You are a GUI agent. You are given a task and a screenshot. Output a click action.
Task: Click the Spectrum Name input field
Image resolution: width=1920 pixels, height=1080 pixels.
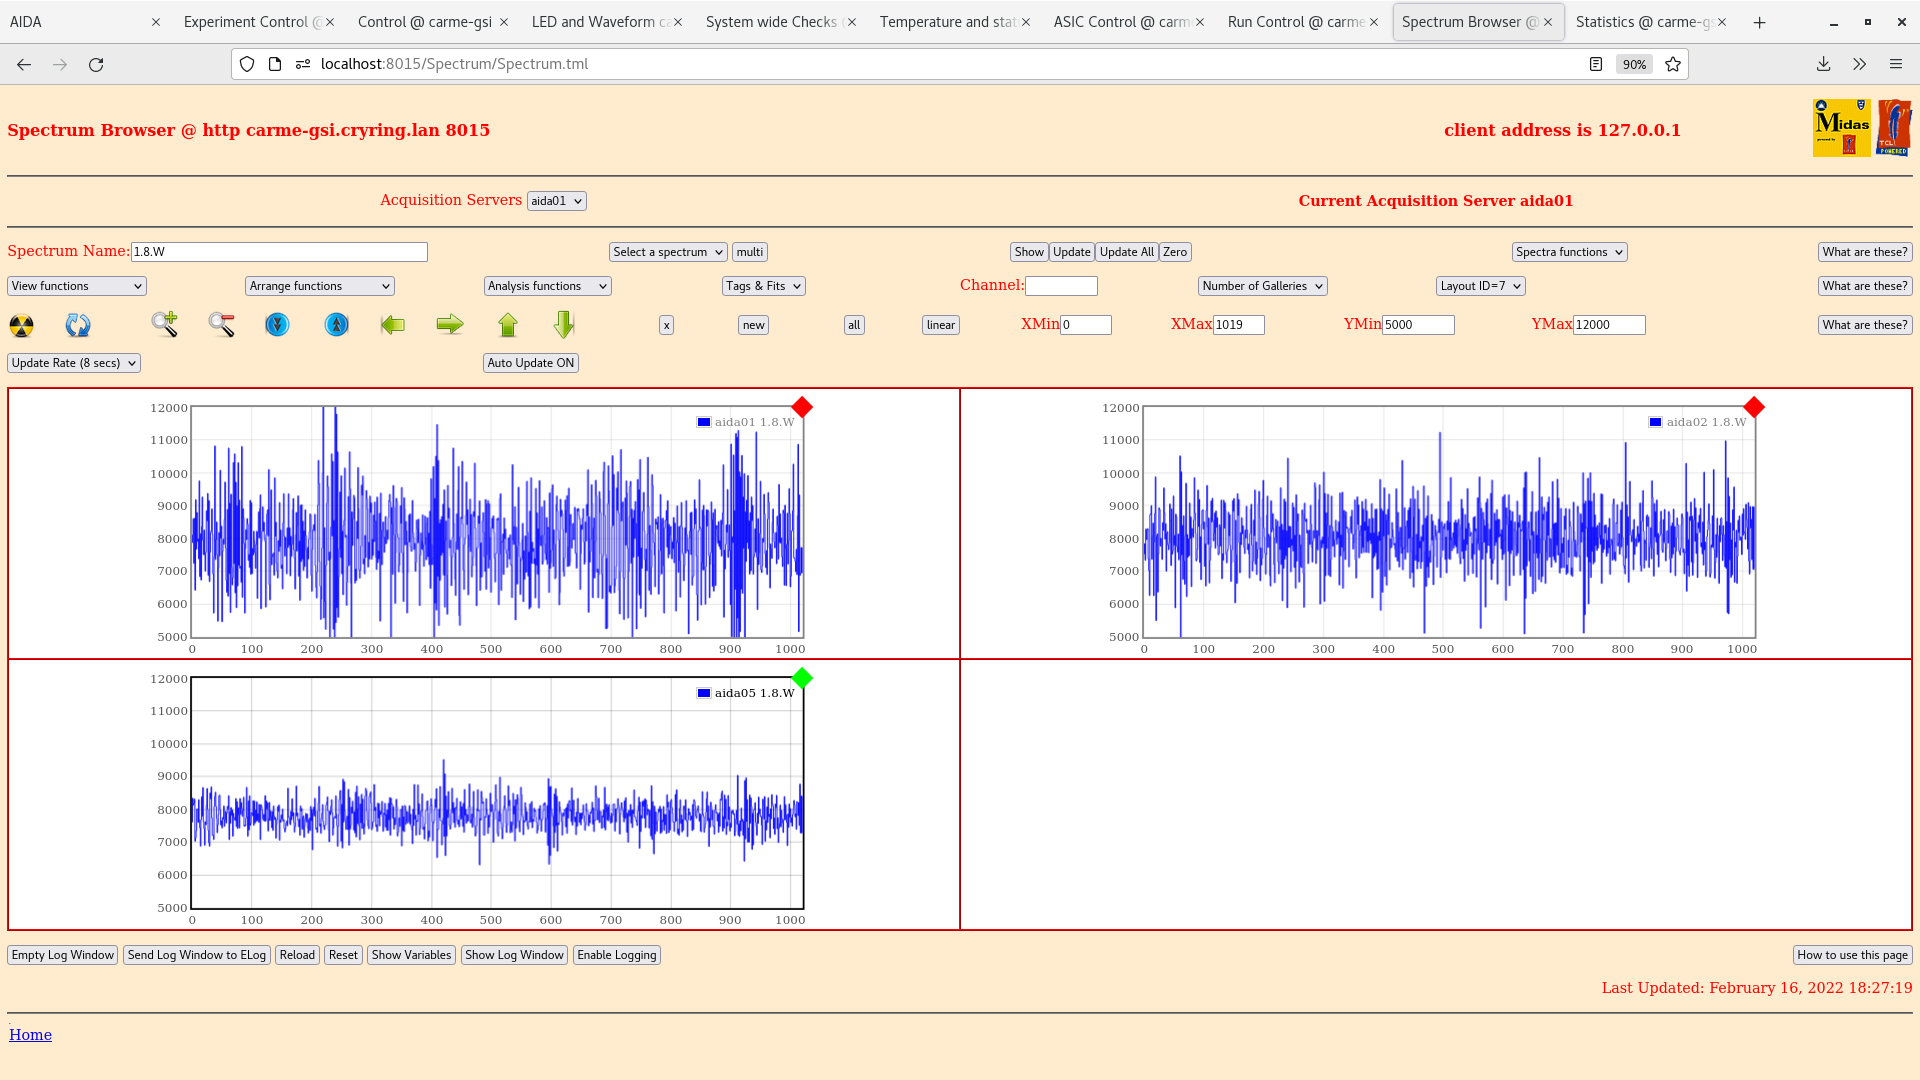(x=279, y=252)
